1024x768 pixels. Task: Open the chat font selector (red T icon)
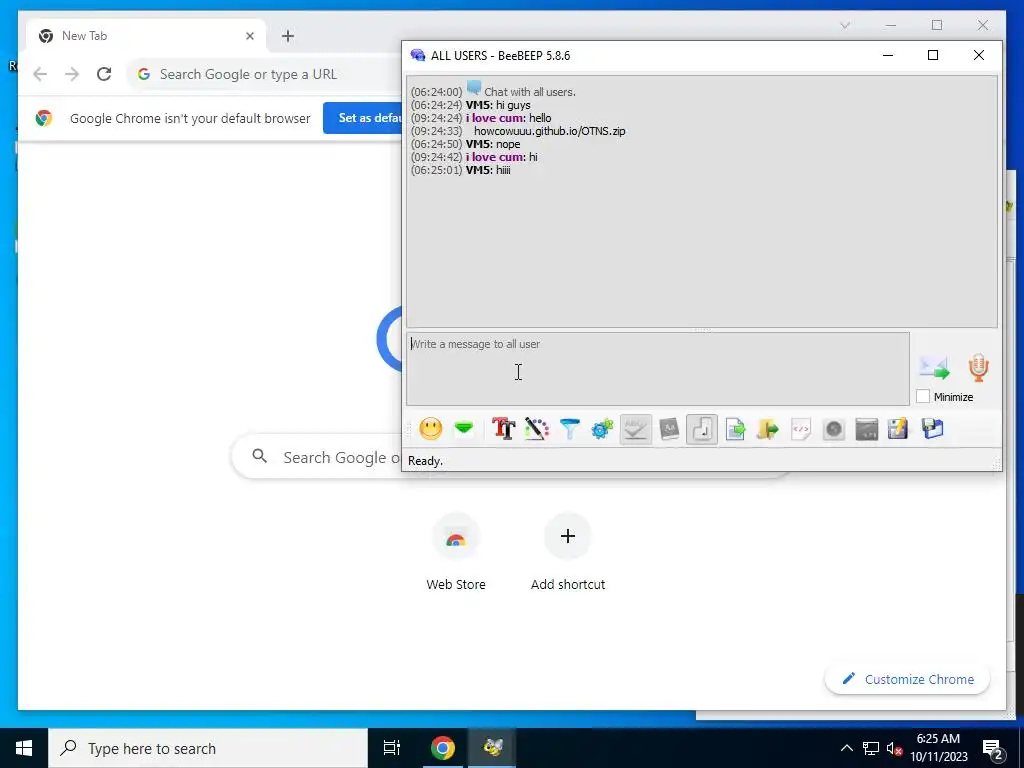[504, 429]
